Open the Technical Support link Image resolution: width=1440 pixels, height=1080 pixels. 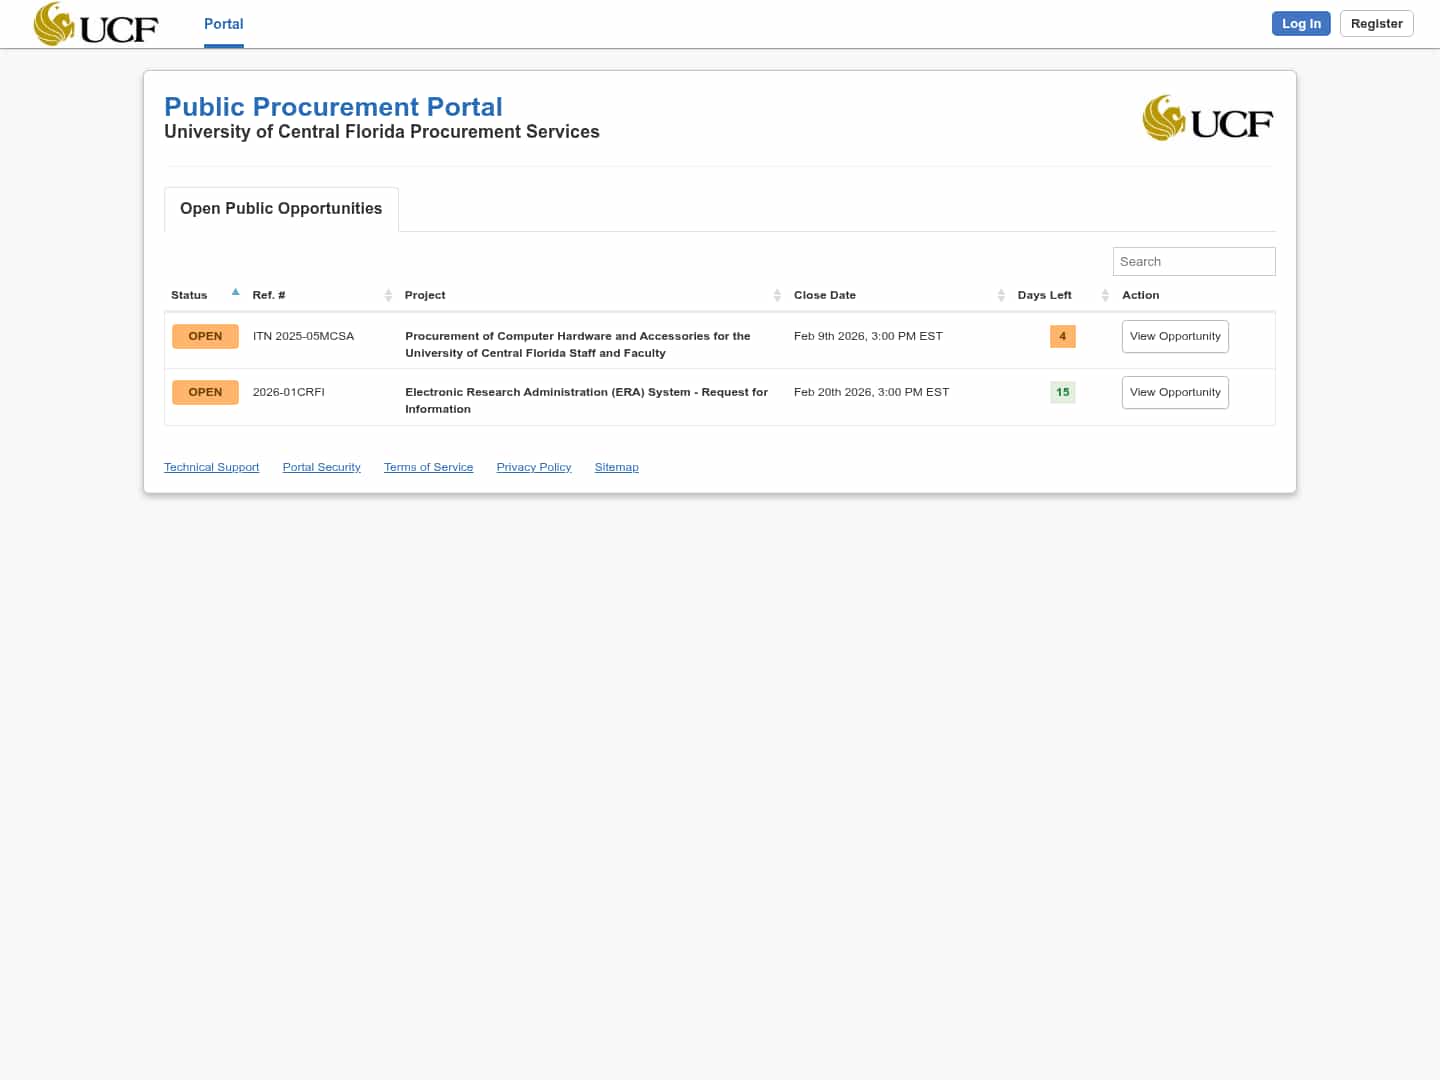click(x=211, y=467)
